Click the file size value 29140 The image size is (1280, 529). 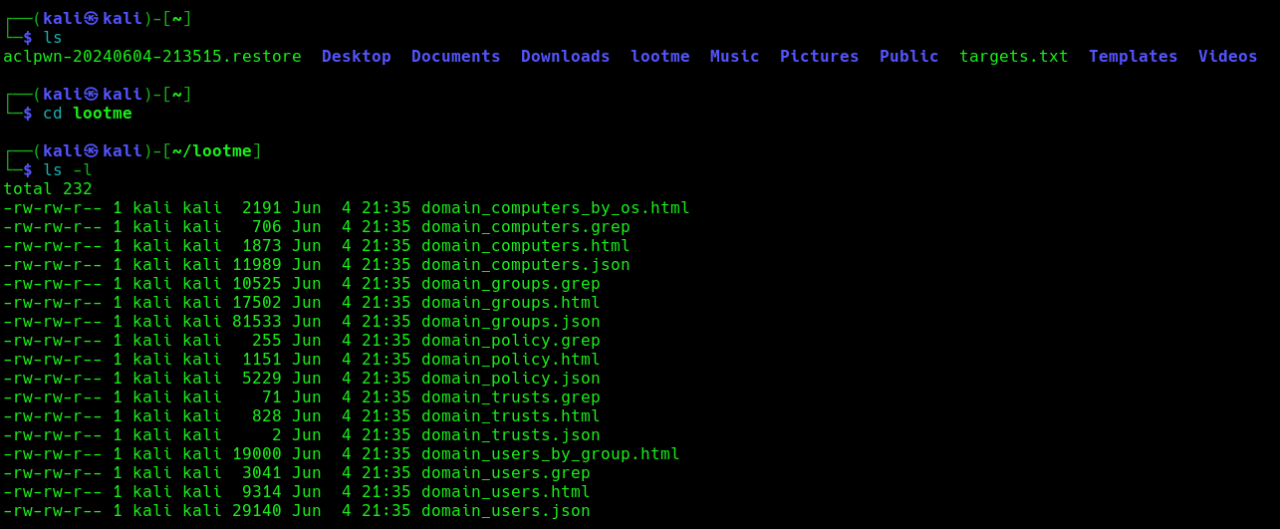click(x=257, y=511)
